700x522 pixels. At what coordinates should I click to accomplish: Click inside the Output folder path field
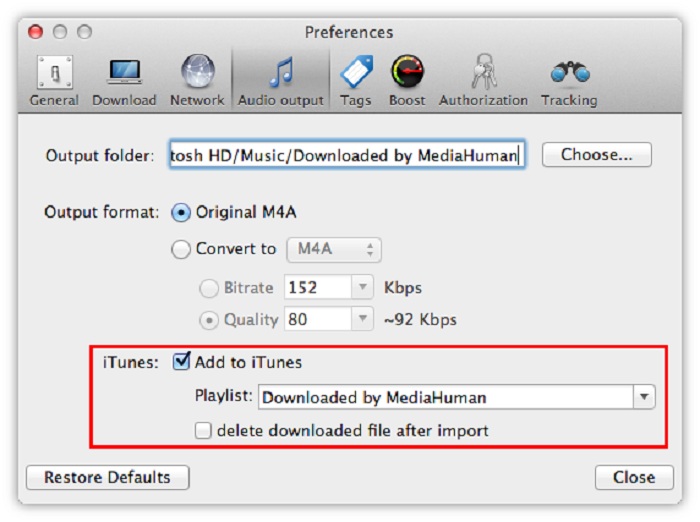point(346,155)
